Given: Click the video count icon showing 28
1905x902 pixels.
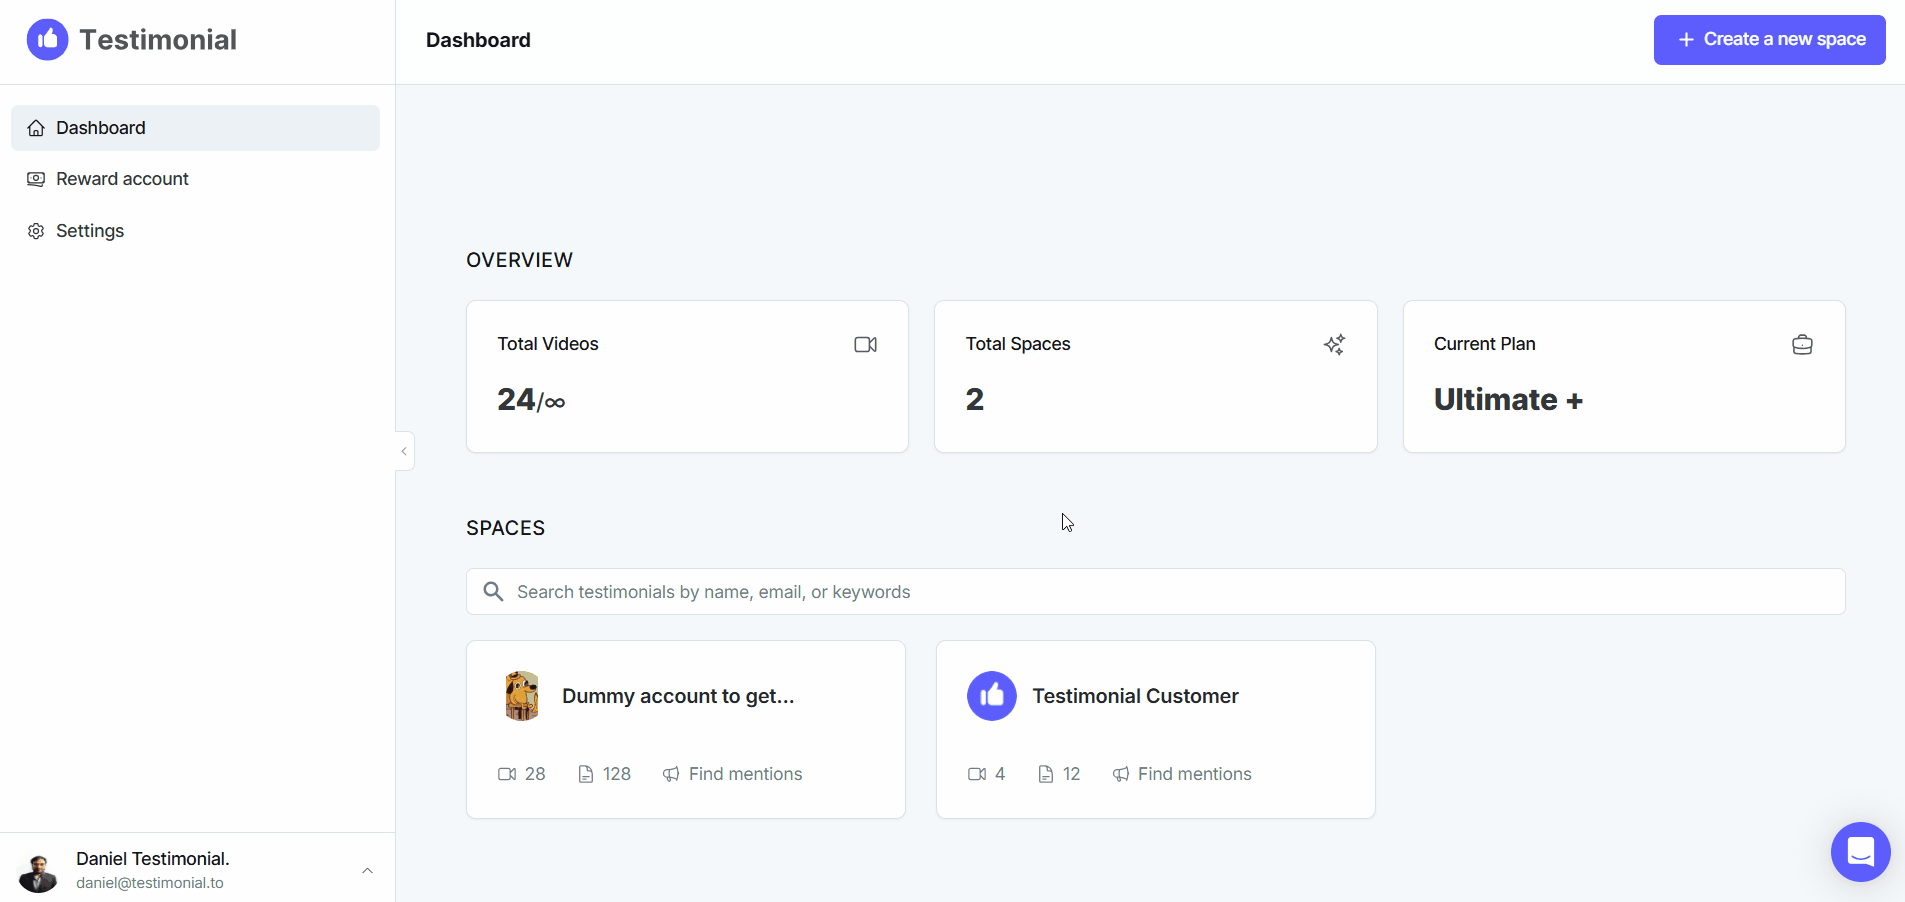Looking at the screenshot, I should click(x=507, y=774).
